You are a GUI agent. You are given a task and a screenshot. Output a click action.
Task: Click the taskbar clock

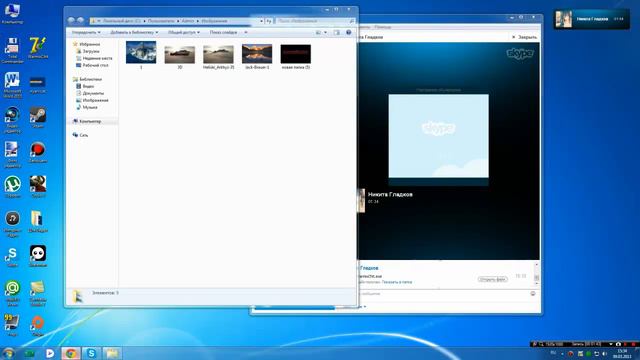coord(622,353)
